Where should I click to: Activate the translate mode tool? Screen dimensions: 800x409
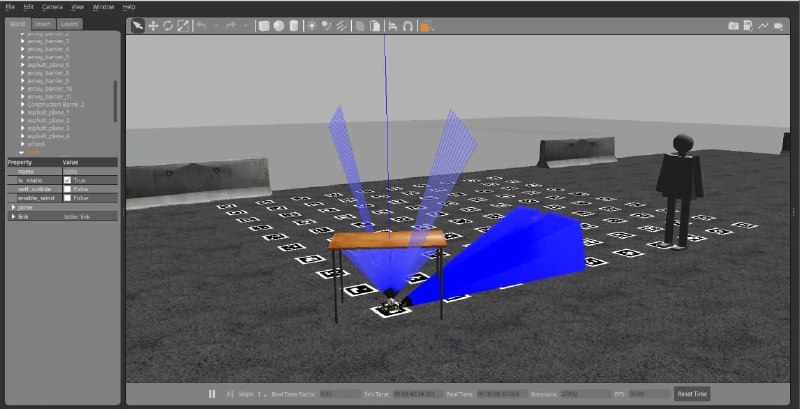click(x=153, y=26)
